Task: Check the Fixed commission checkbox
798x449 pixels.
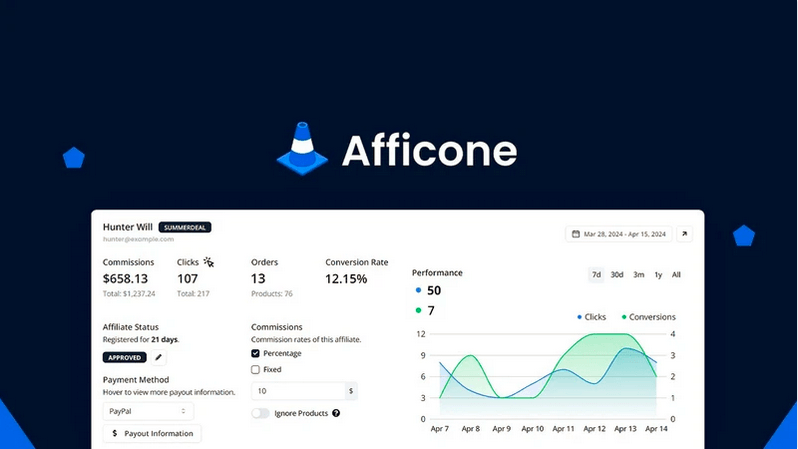Action: tap(255, 370)
